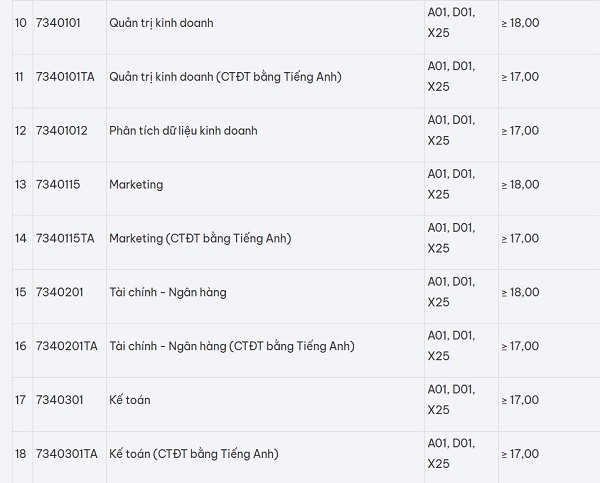Select code 7340301 in row 17

click(x=59, y=400)
